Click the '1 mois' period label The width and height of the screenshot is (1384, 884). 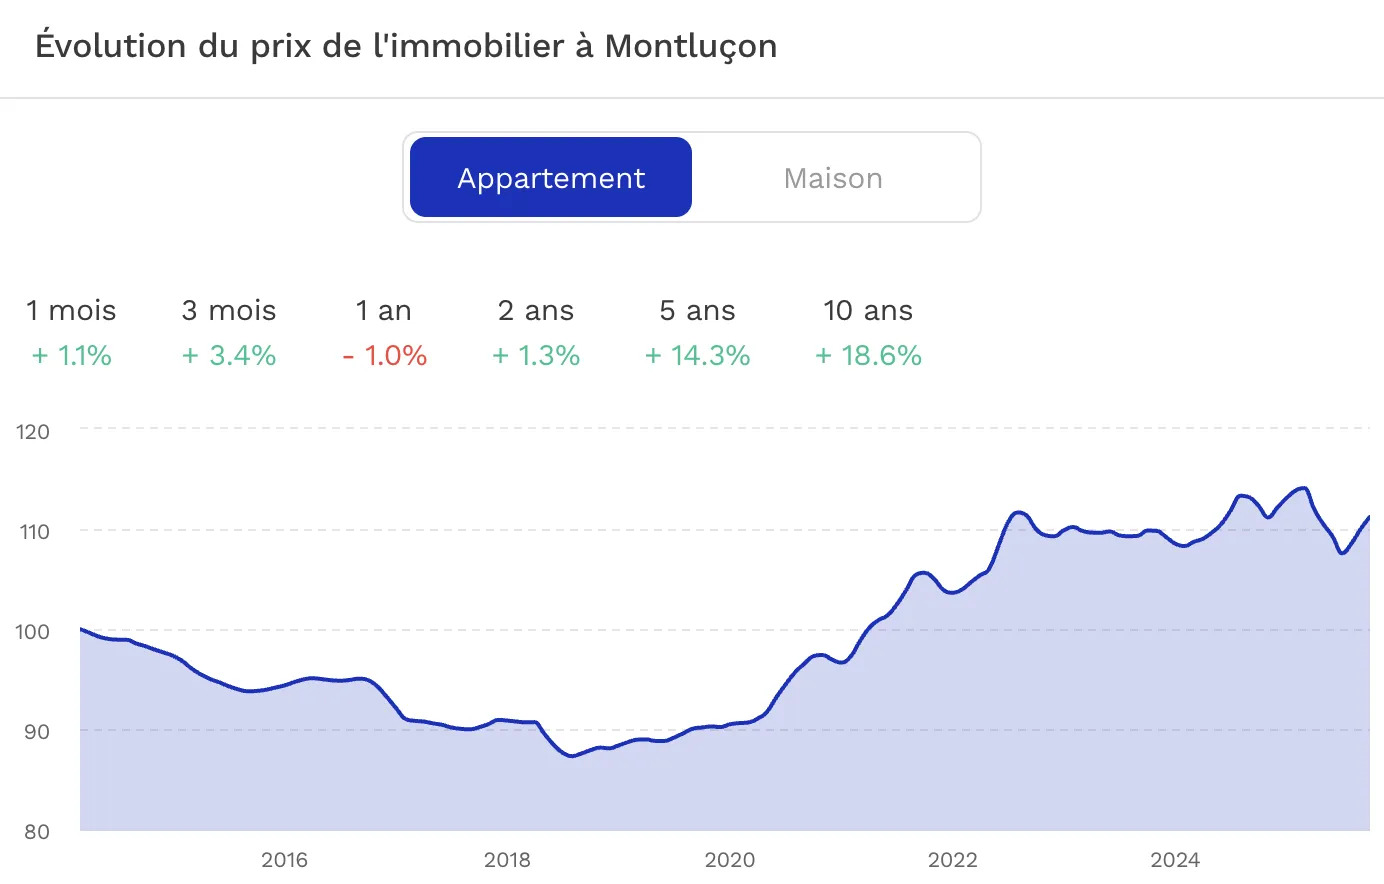pos(71,310)
